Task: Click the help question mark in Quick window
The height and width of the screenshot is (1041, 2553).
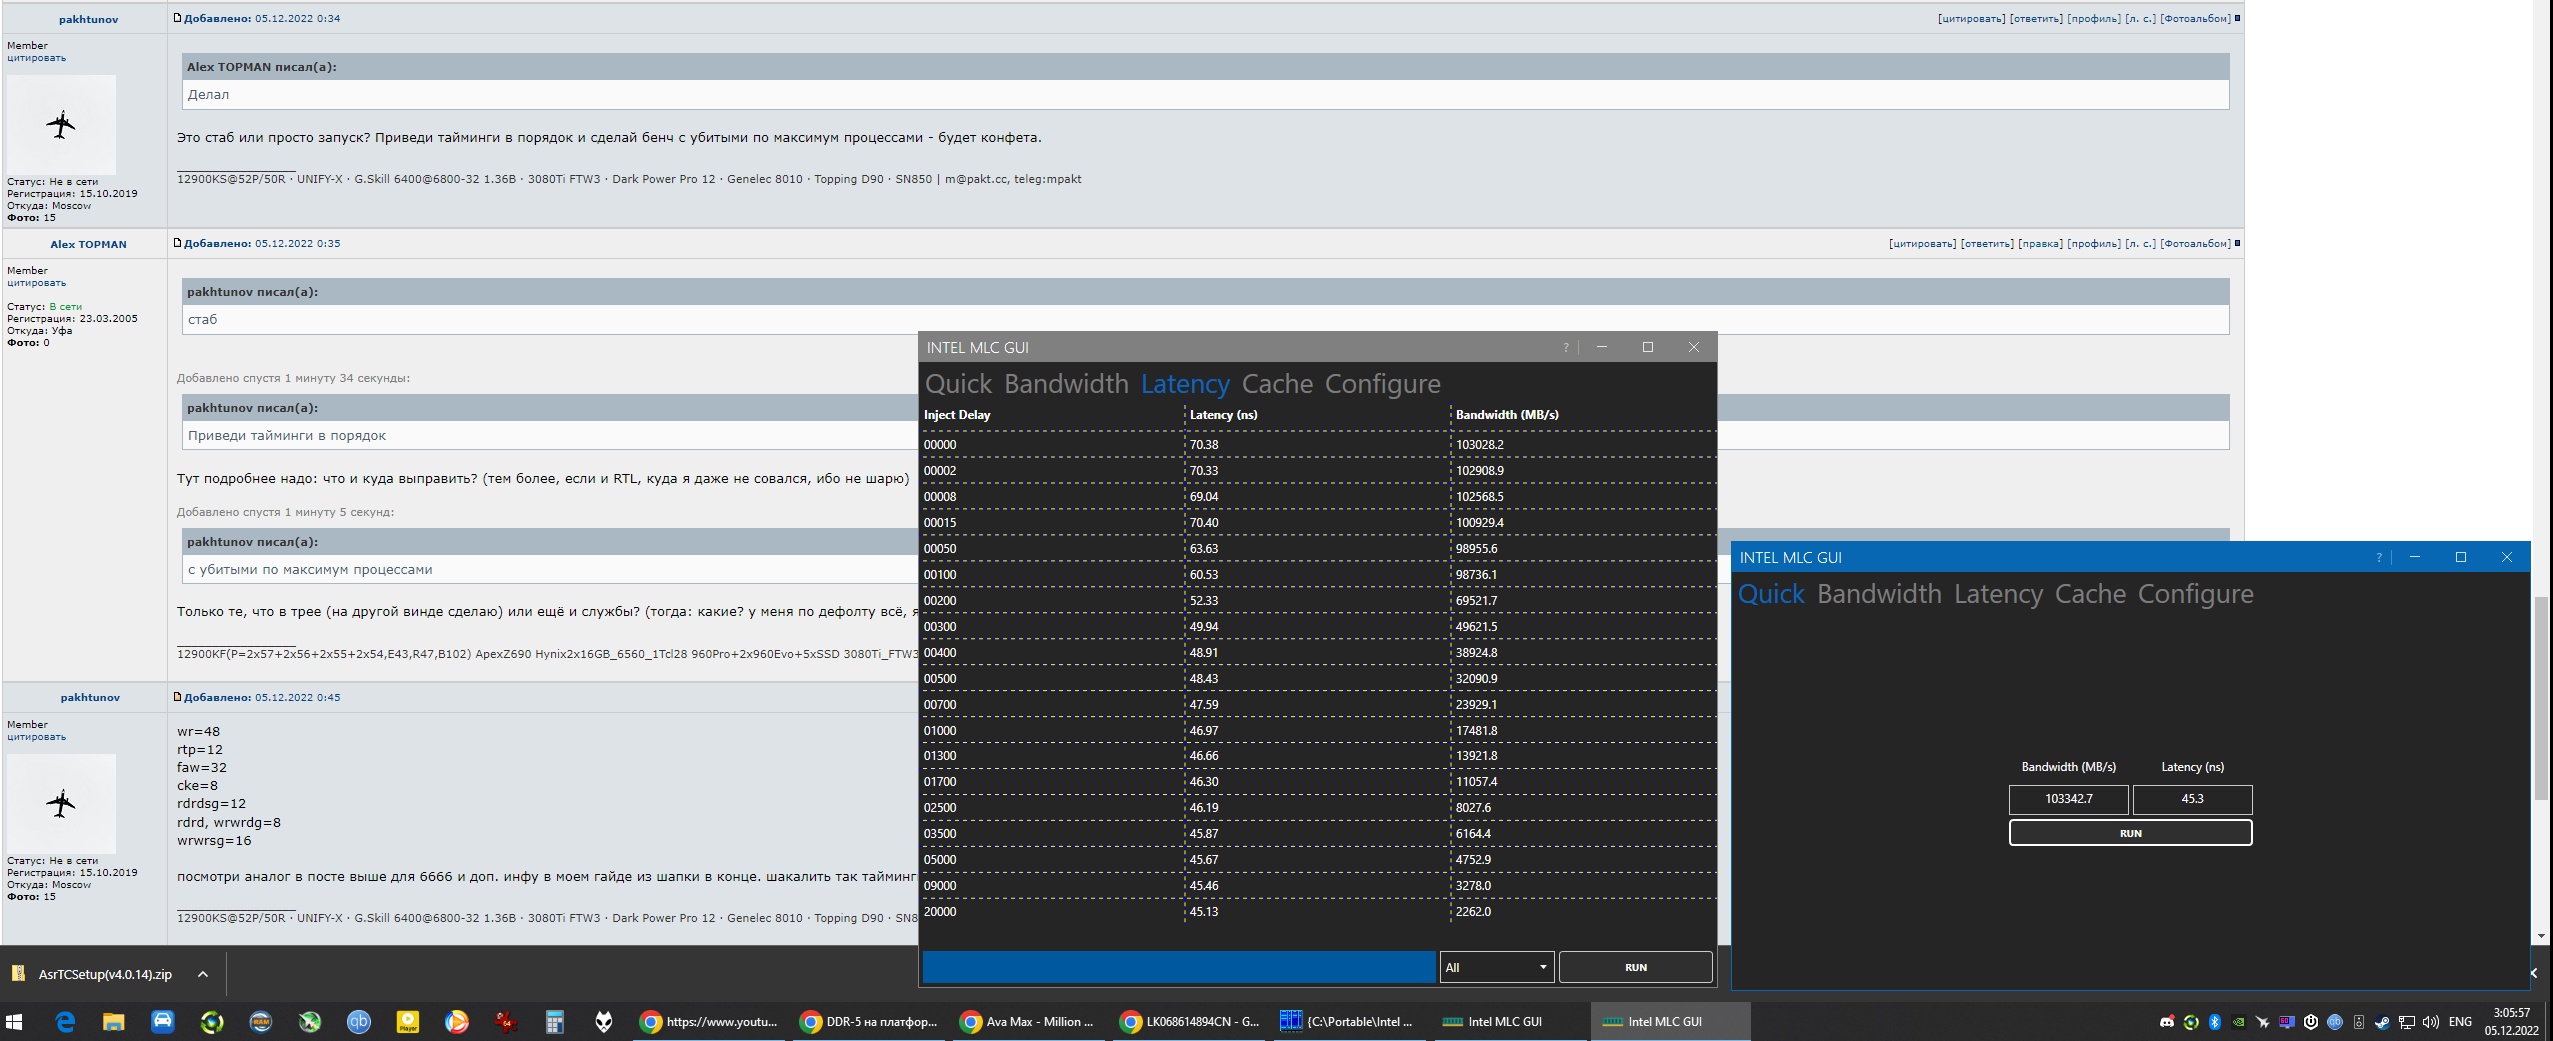Action: 2378,557
